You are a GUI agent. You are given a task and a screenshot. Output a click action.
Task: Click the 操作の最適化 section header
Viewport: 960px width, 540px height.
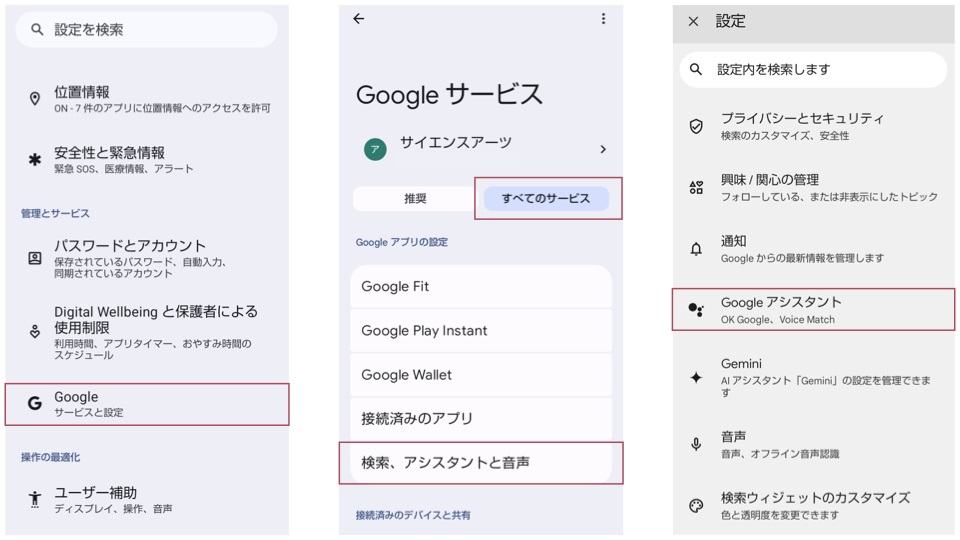tap(50, 457)
